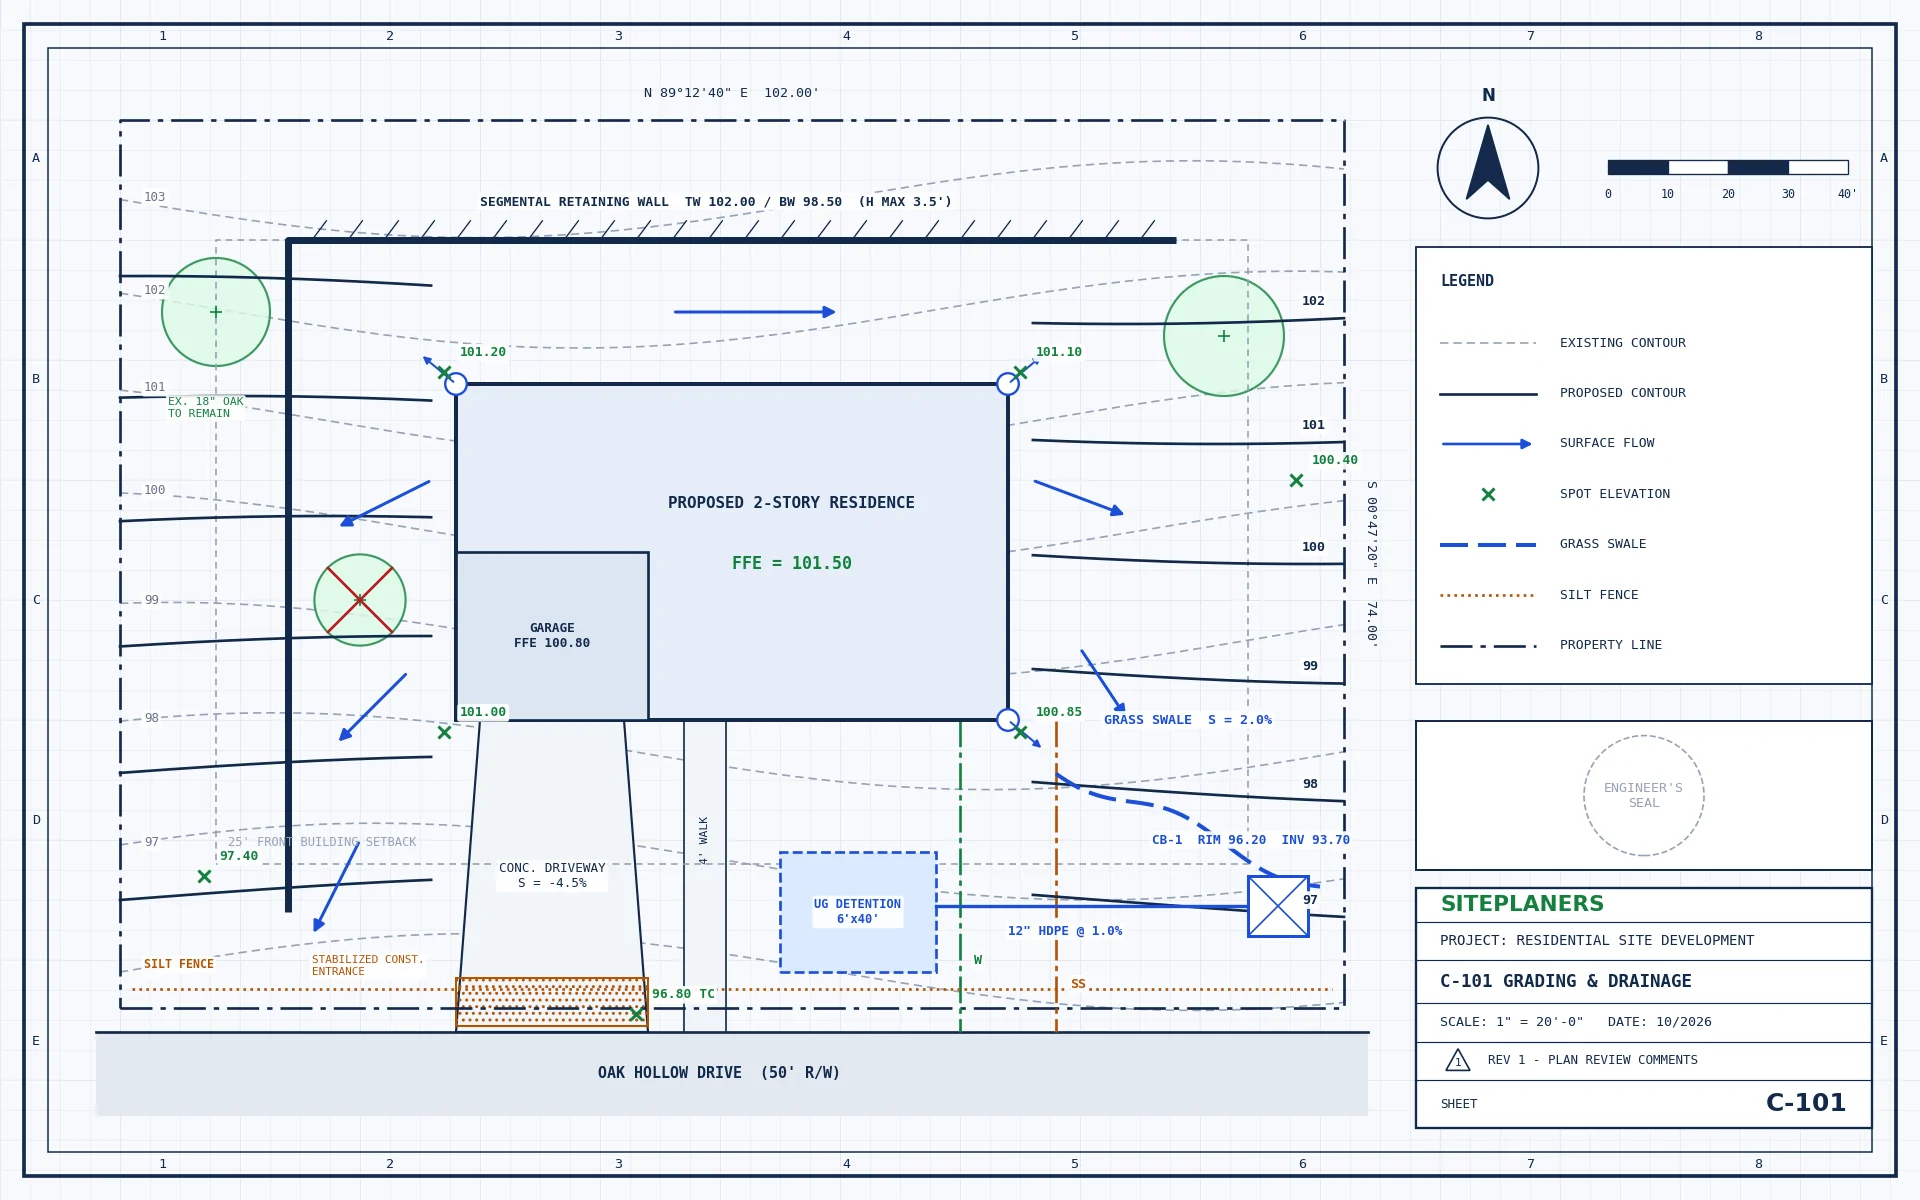Click the '4' WALK' sidewalk label
The height and width of the screenshot is (1200, 1920).
pyautogui.click(x=704, y=840)
